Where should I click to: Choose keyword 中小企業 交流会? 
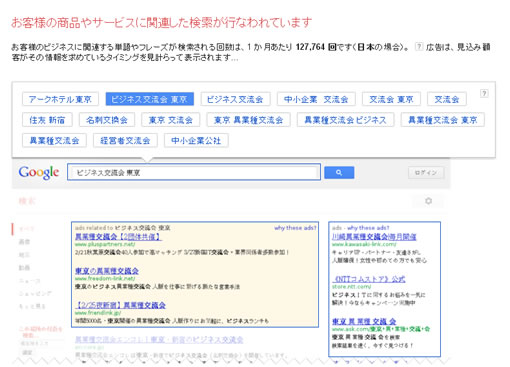click(x=316, y=99)
